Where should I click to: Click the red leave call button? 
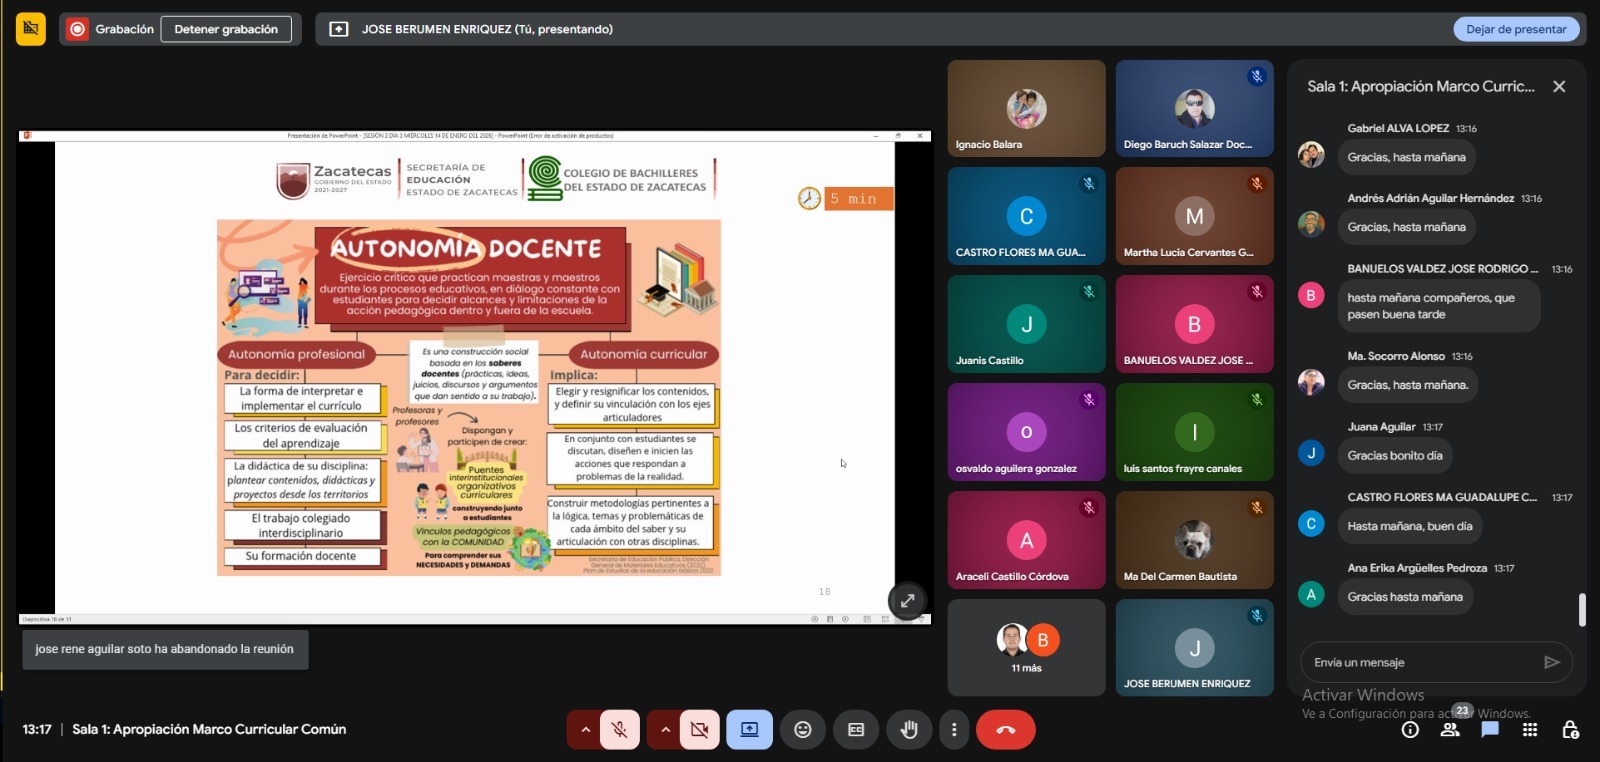click(x=1005, y=730)
